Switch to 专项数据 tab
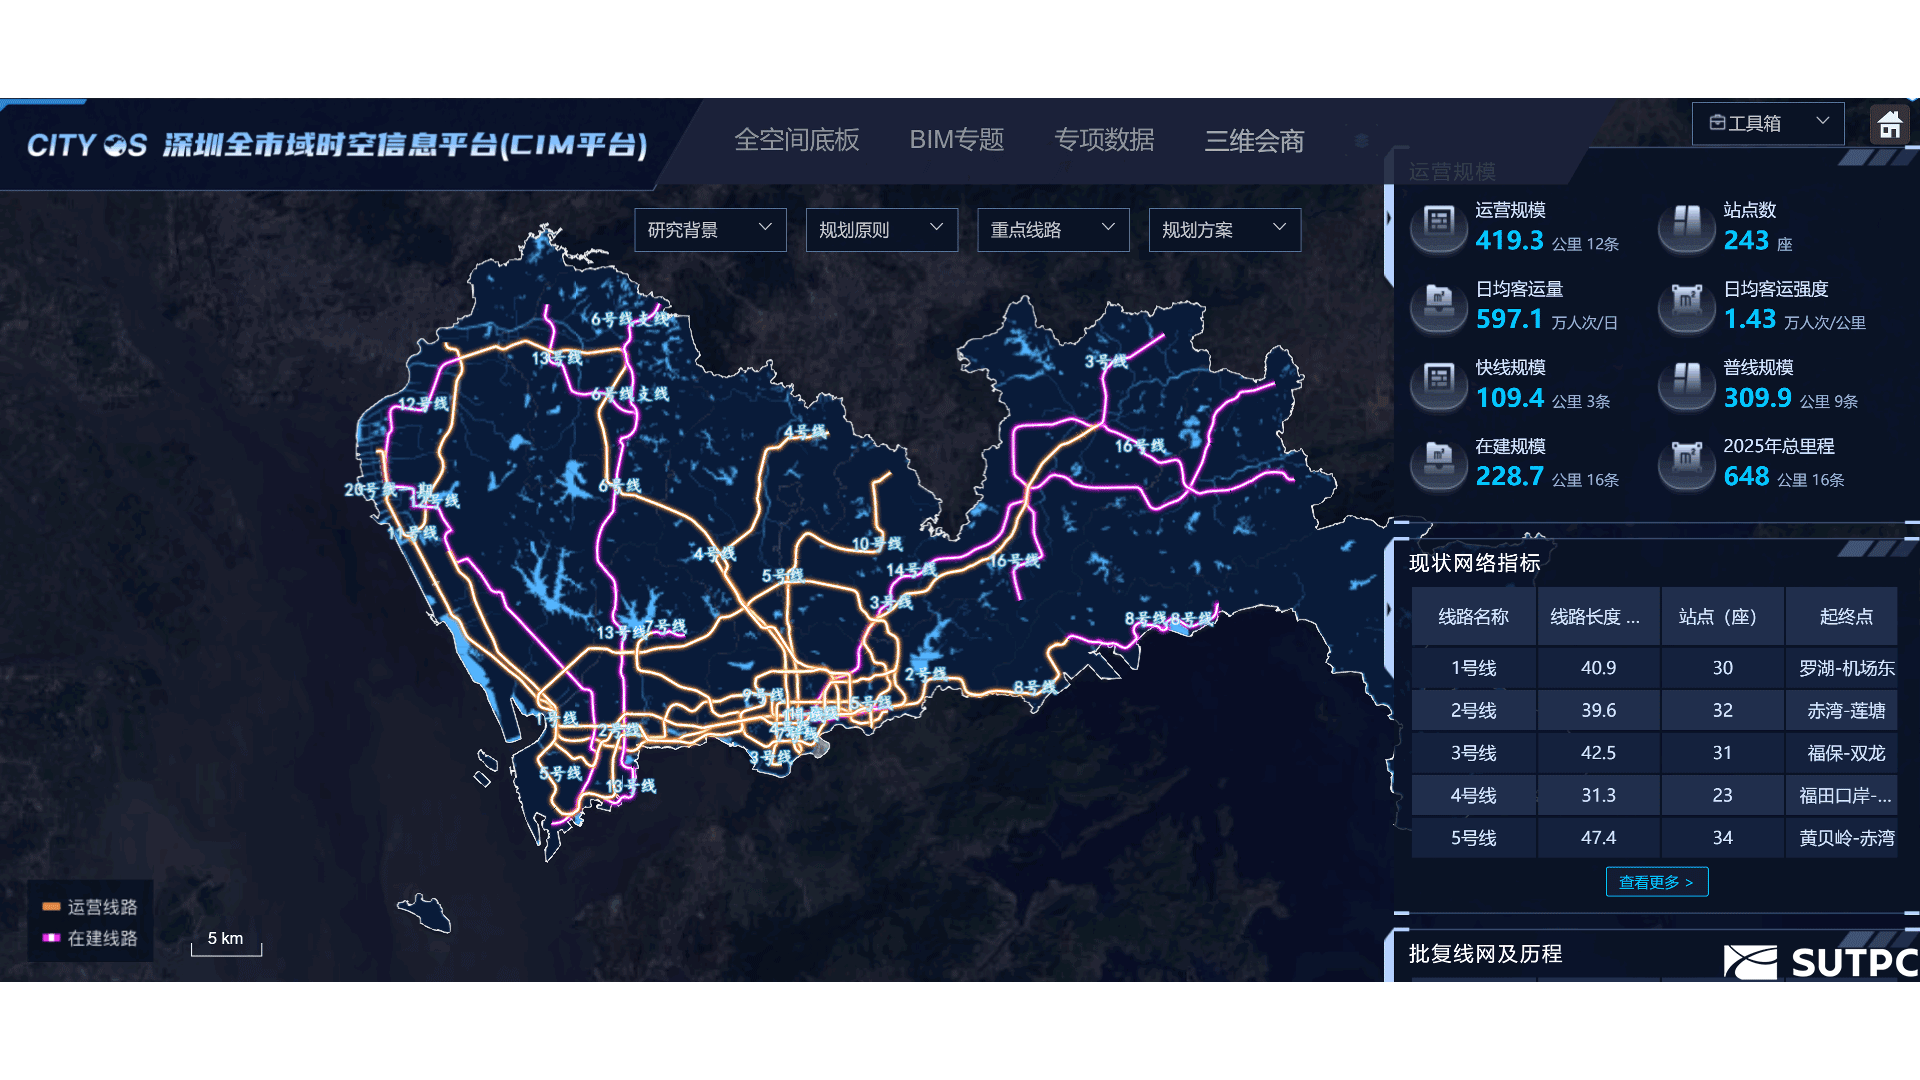 pyautogui.click(x=1104, y=140)
